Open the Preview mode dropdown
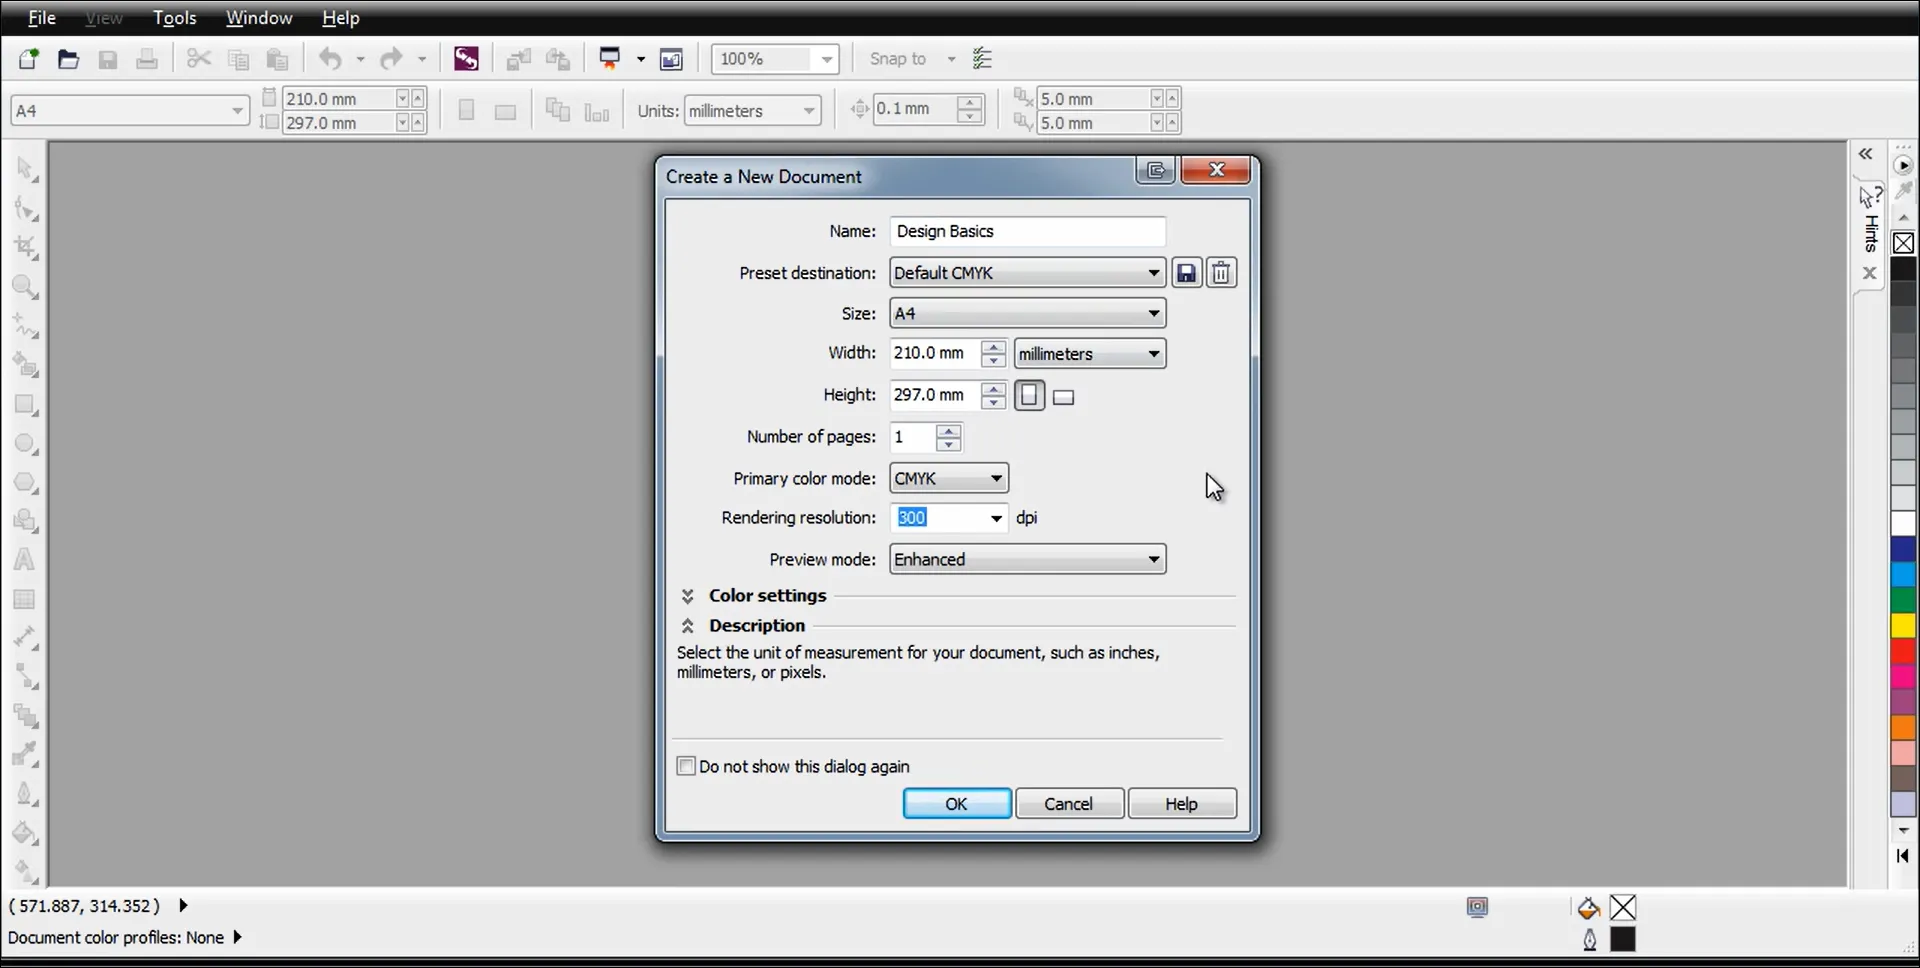The height and width of the screenshot is (968, 1920). pos(1027,559)
